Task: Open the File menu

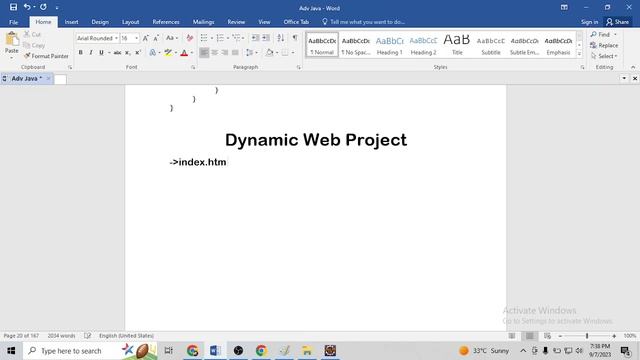Action: [13, 22]
